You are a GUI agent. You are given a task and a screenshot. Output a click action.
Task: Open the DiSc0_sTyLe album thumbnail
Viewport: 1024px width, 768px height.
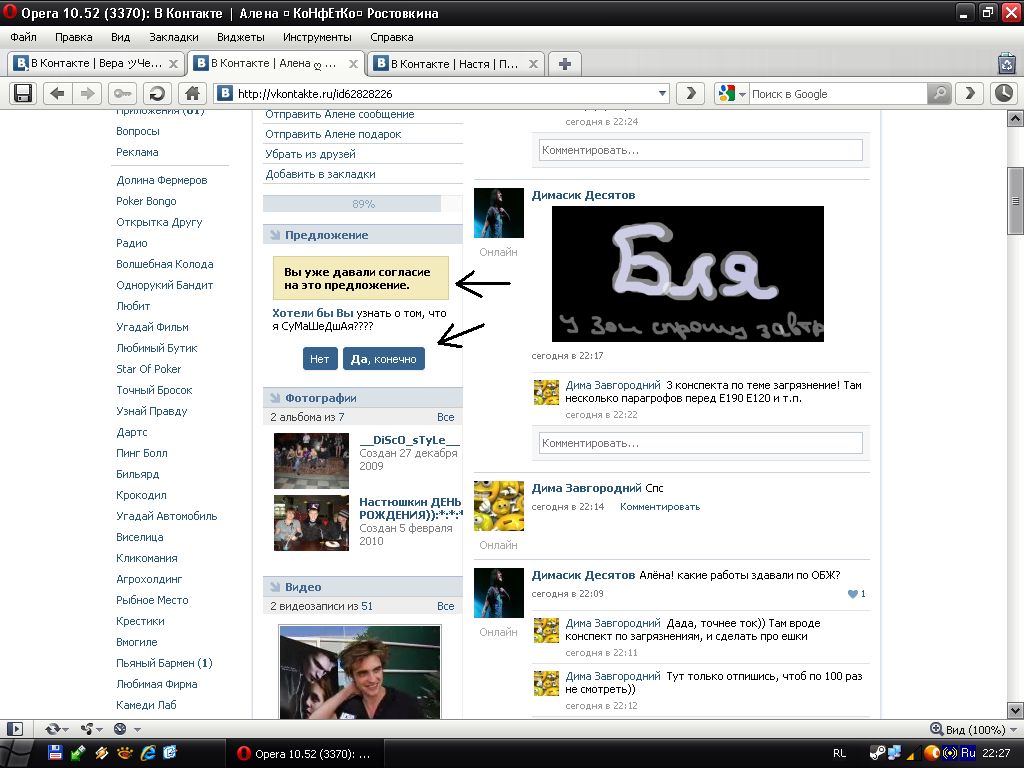pos(311,460)
